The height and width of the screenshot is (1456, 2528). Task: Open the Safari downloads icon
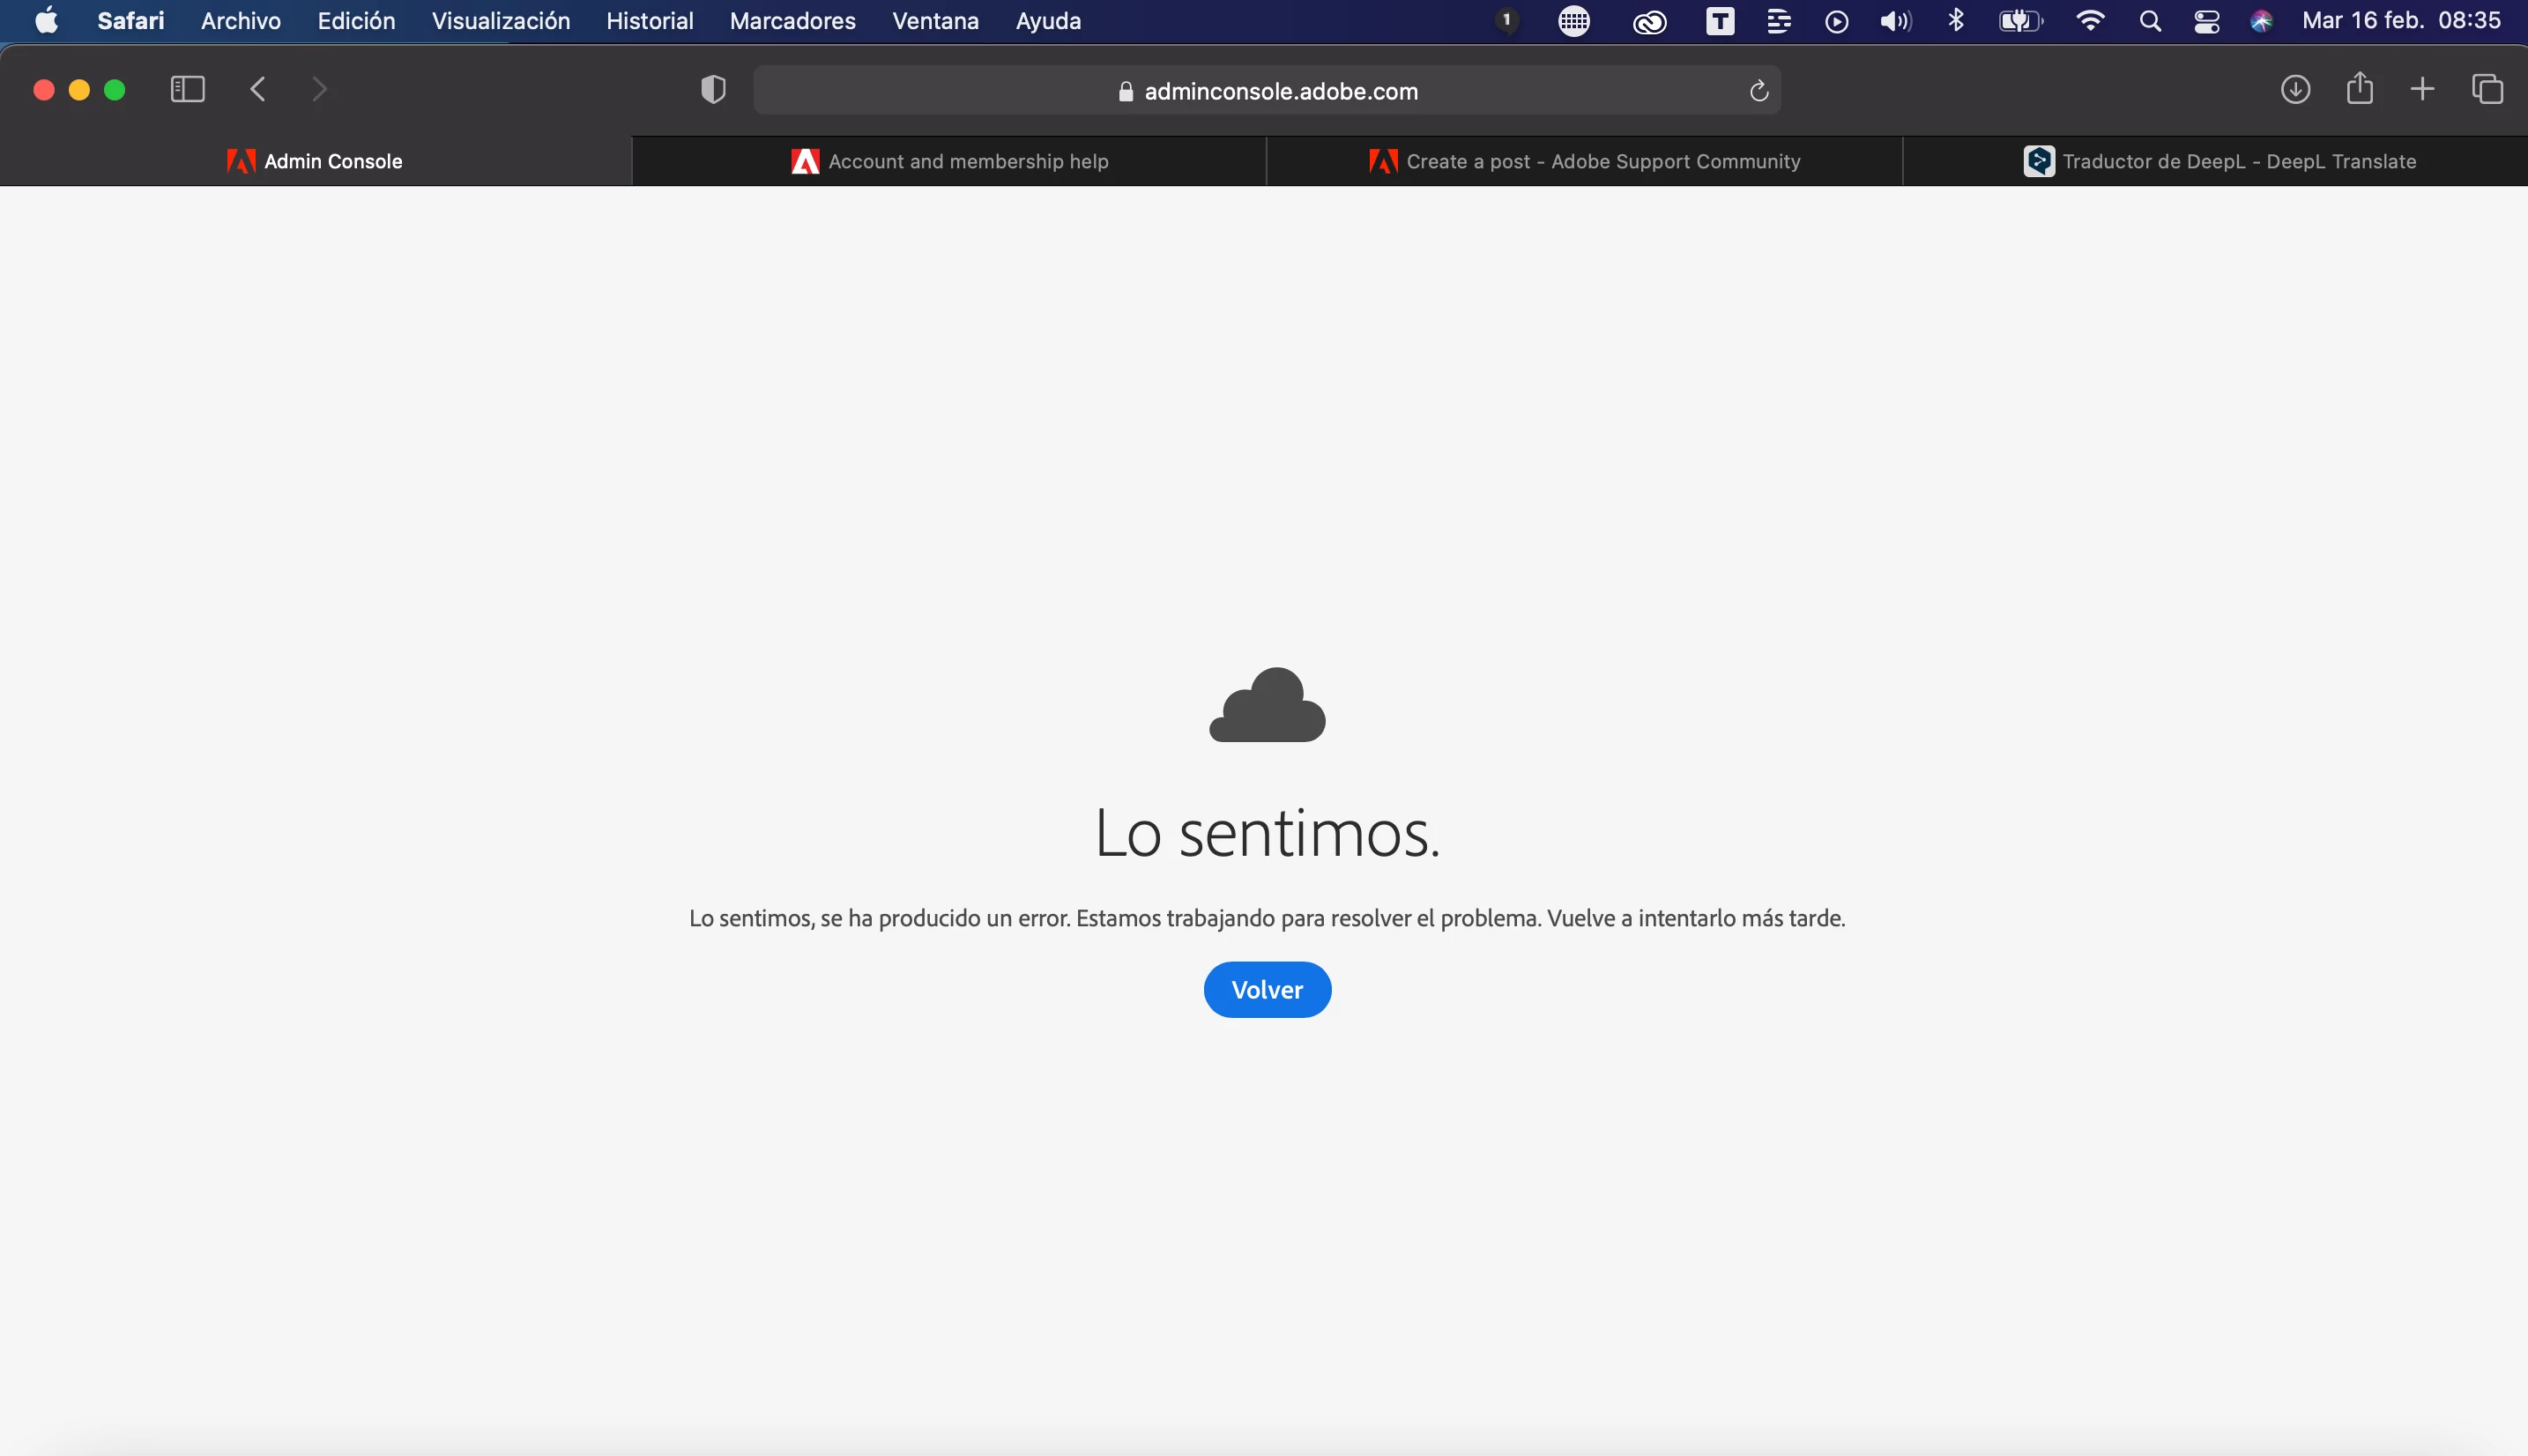coord(2295,90)
